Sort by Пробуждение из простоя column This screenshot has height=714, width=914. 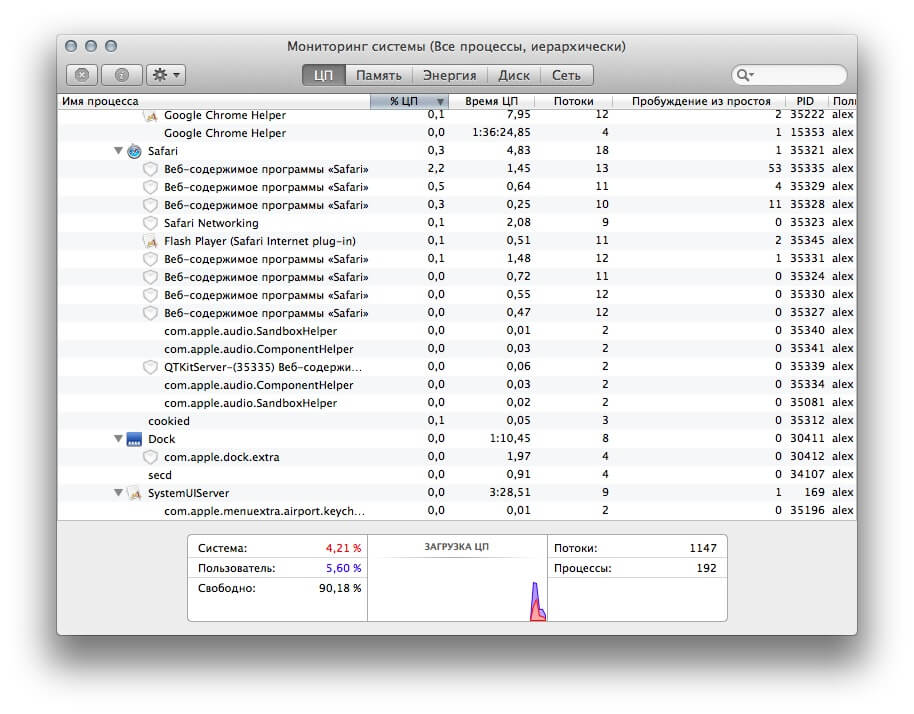701,101
